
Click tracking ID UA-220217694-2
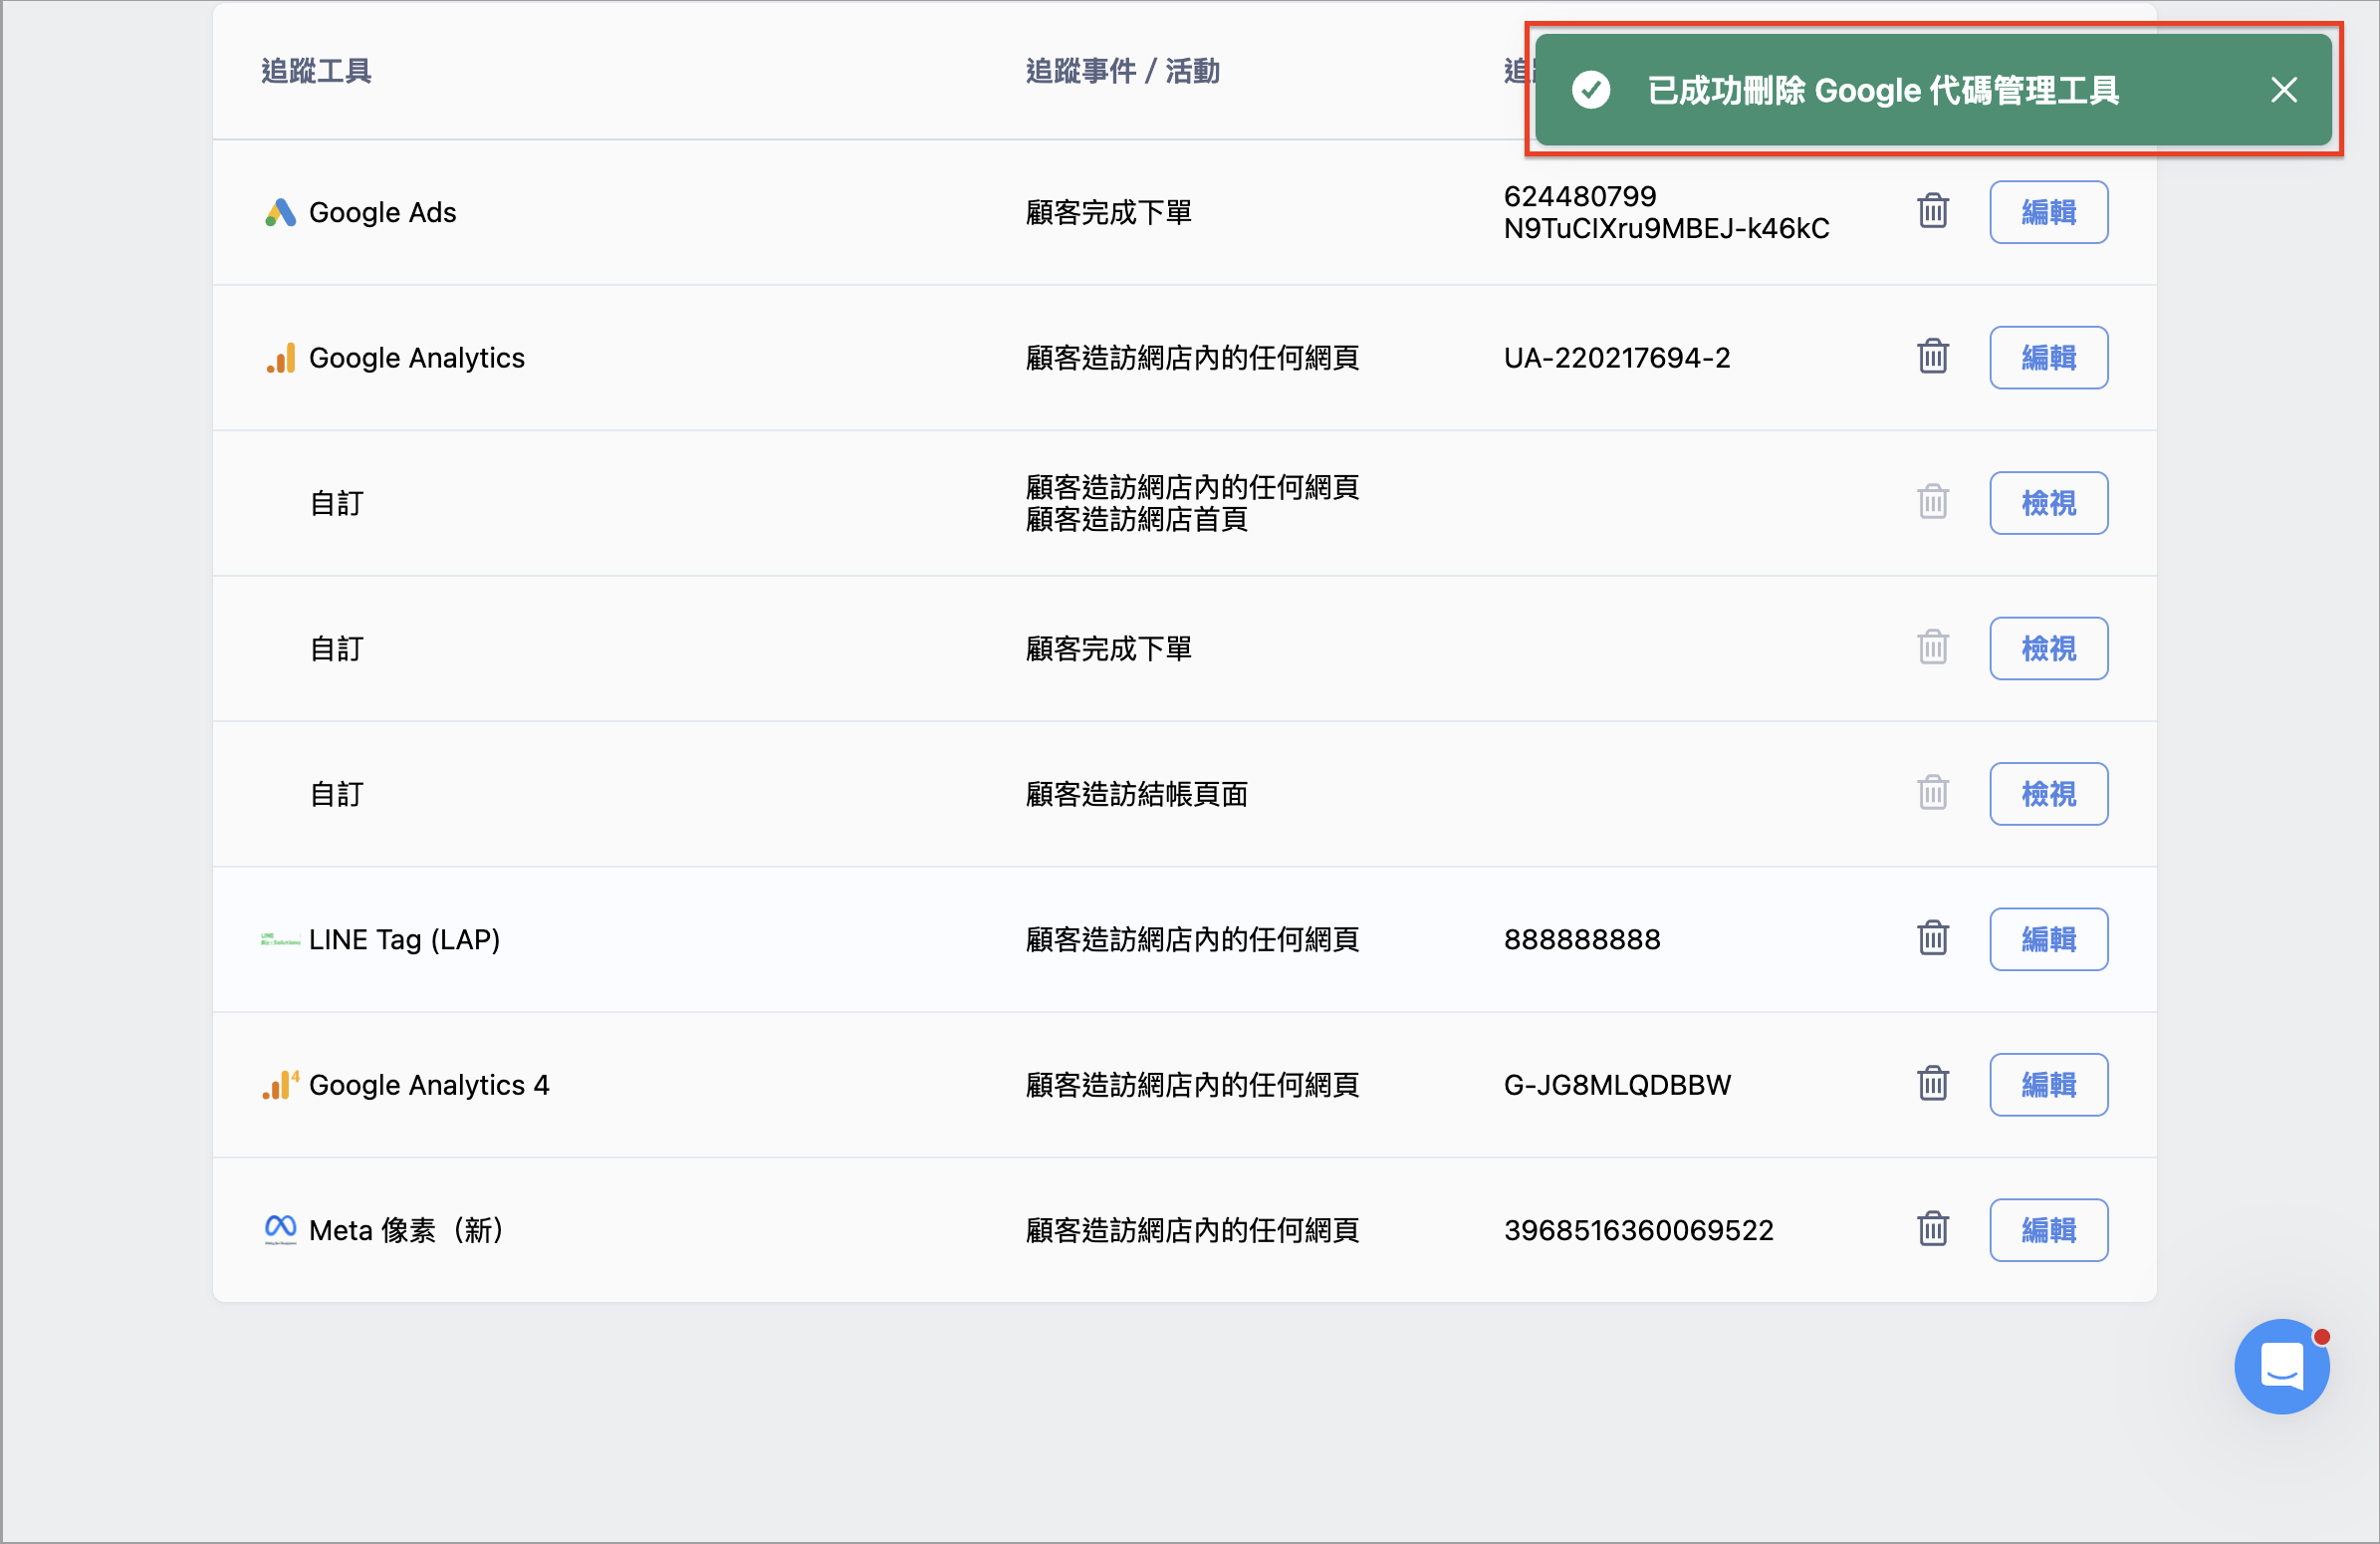click(x=1617, y=358)
